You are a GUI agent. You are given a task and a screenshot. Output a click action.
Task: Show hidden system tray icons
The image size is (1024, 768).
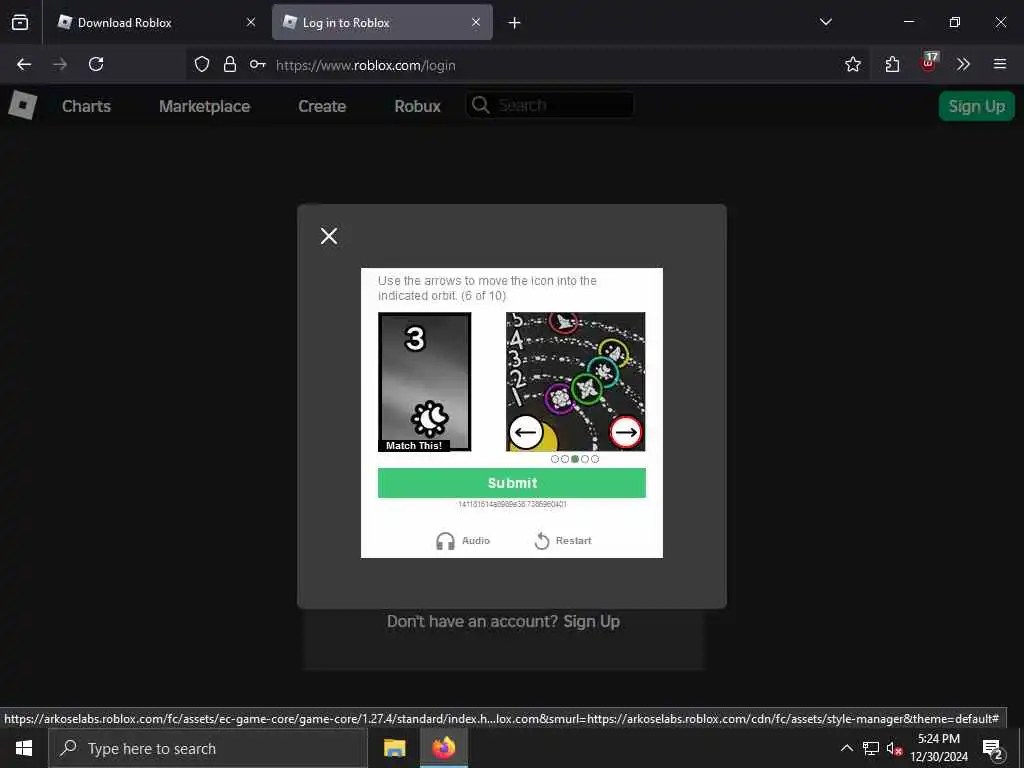pyautogui.click(x=846, y=748)
